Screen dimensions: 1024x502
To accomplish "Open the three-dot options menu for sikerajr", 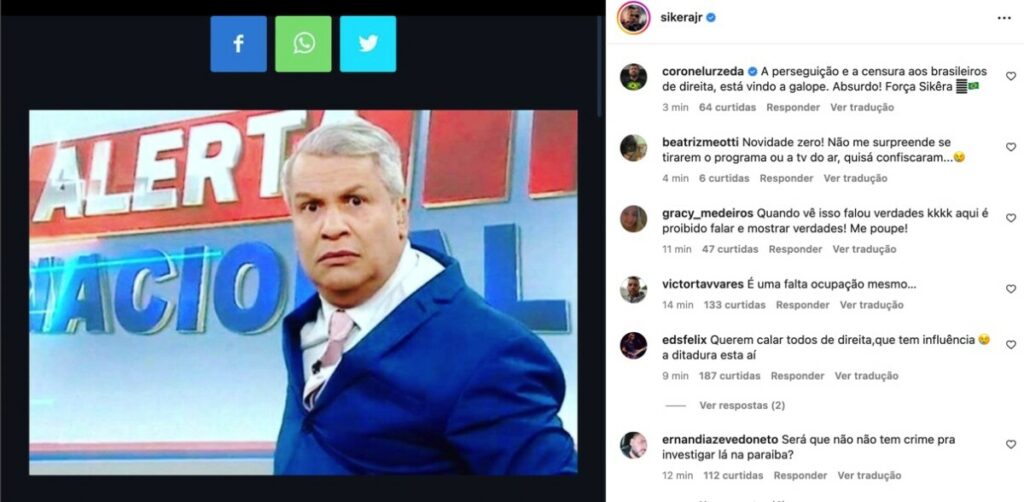I will point(1004,18).
